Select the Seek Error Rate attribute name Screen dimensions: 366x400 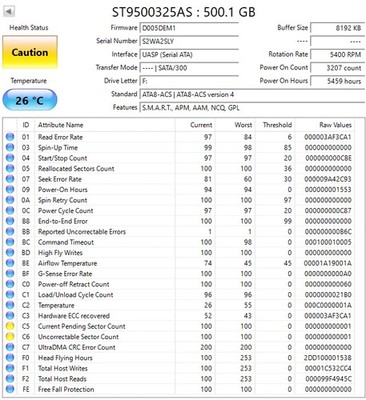[60, 179]
